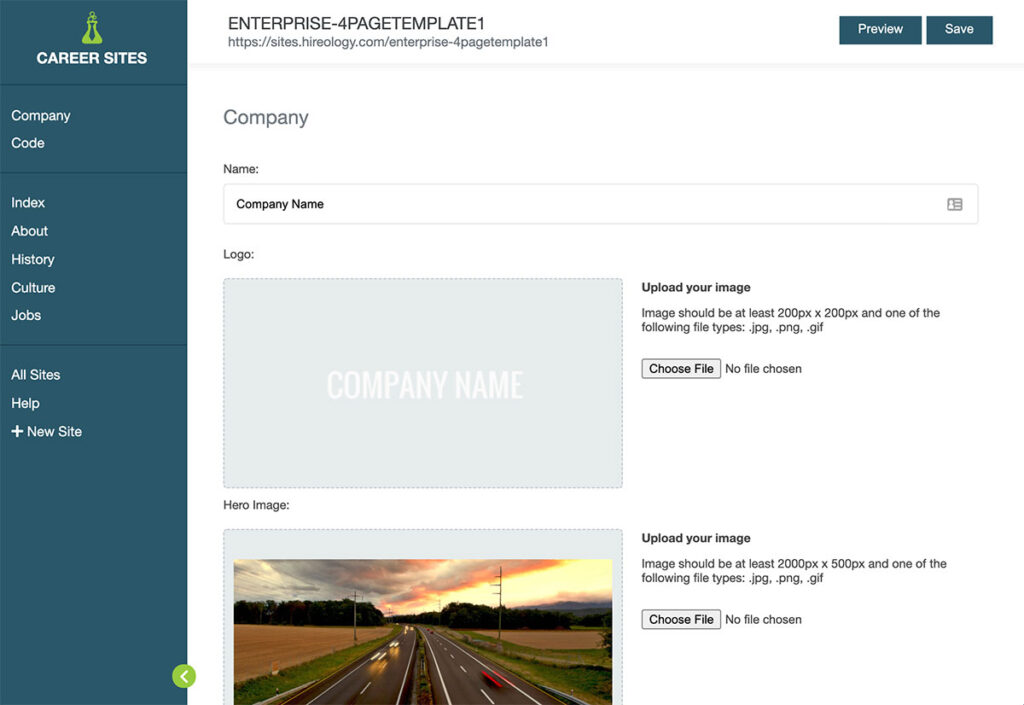Click the plus icon beside New Site

(x=17, y=431)
